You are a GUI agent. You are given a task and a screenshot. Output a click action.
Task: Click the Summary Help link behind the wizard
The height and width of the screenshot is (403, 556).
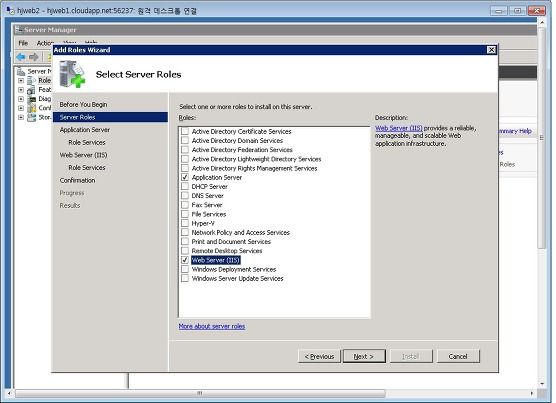[515, 131]
